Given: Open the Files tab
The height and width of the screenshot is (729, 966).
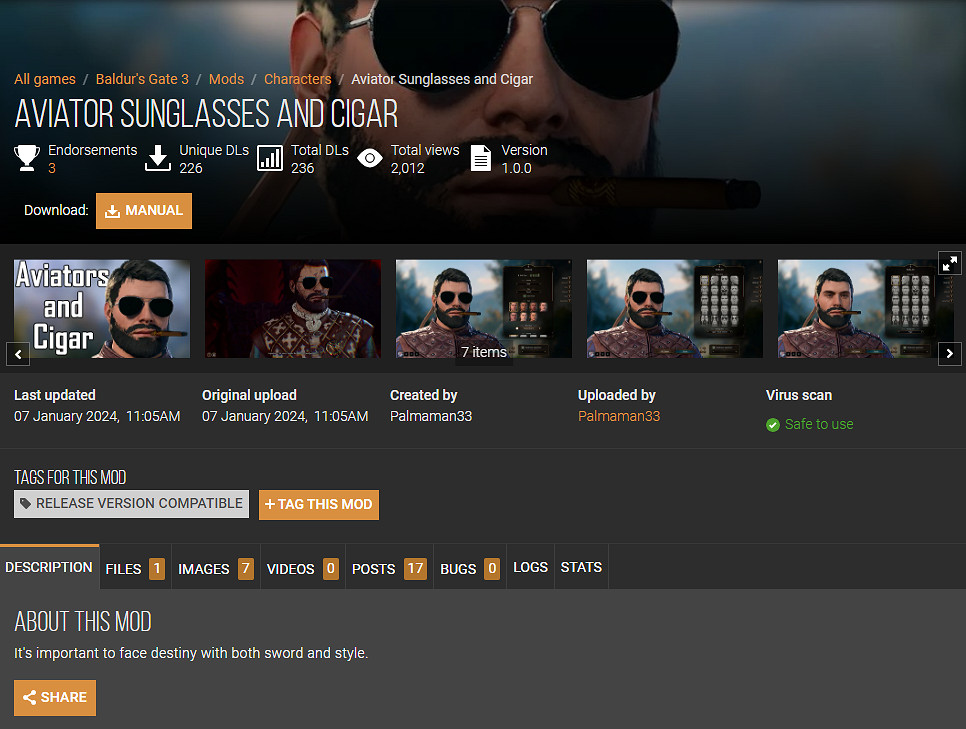Looking at the screenshot, I should [x=134, y=568].
